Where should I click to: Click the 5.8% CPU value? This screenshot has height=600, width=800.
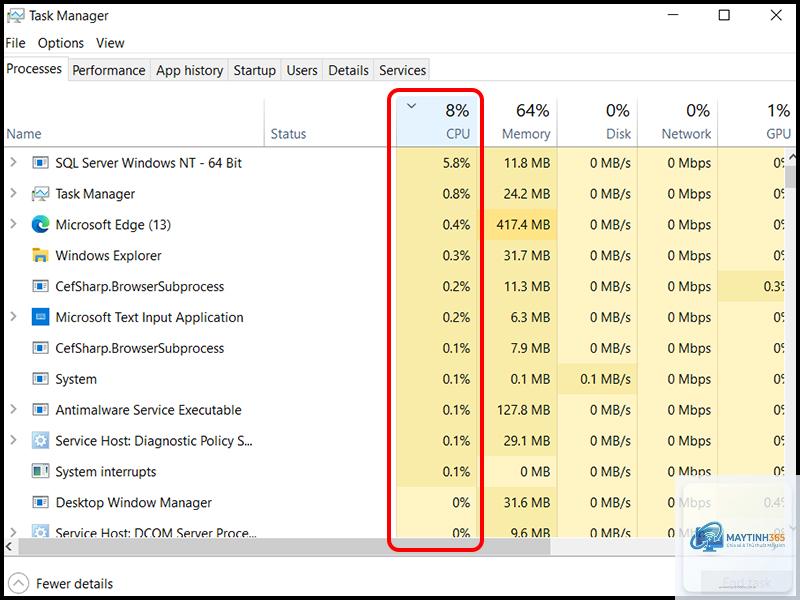456,163
